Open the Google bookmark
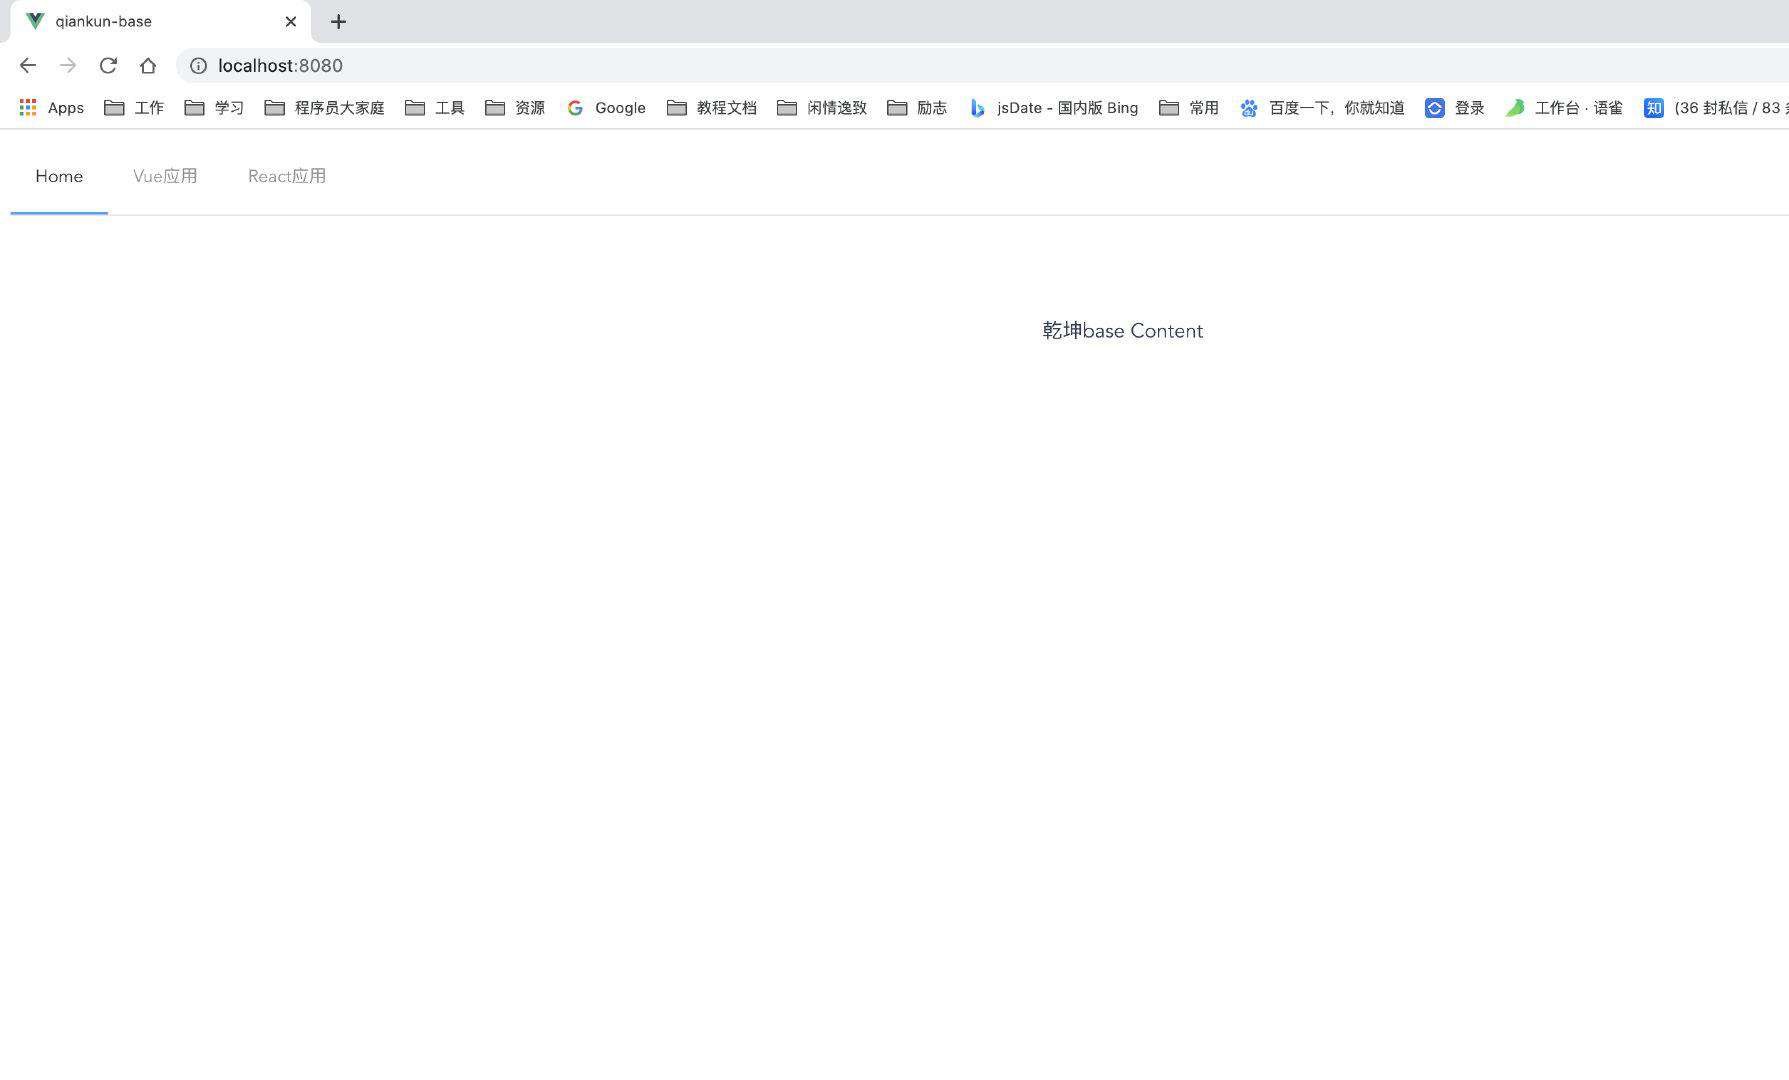Image resolution: width=1789 pixels, height=1080 pixels. [606, 107]
